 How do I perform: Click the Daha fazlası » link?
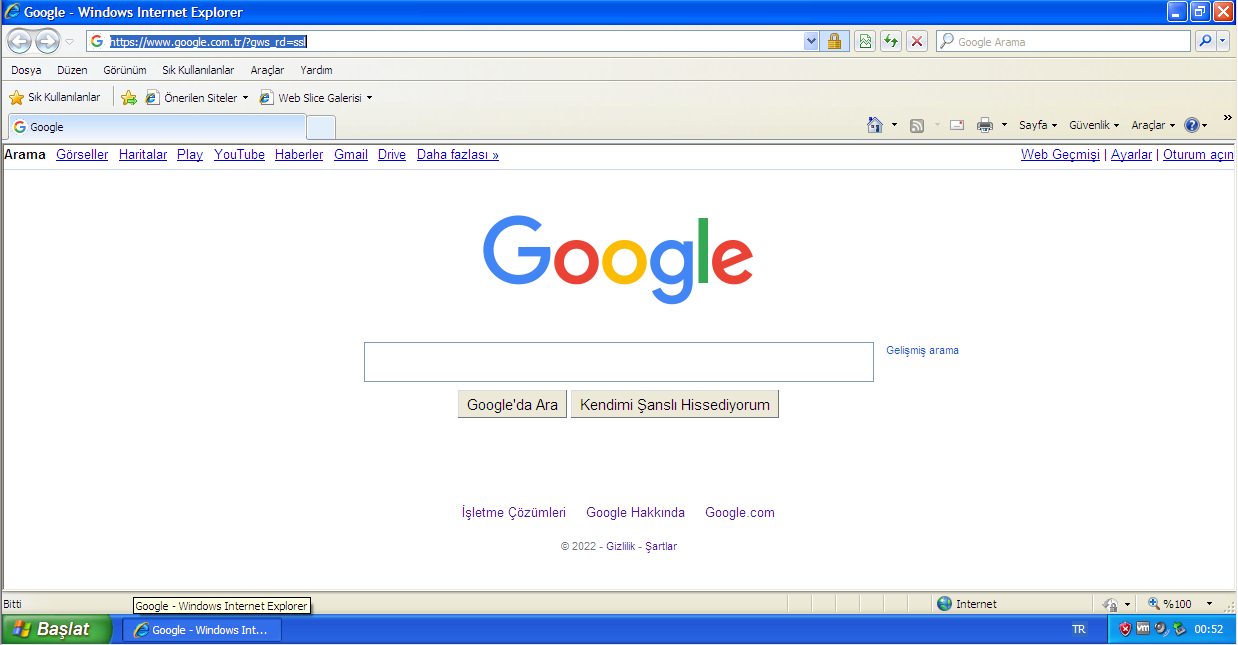[x=458, y=155]
